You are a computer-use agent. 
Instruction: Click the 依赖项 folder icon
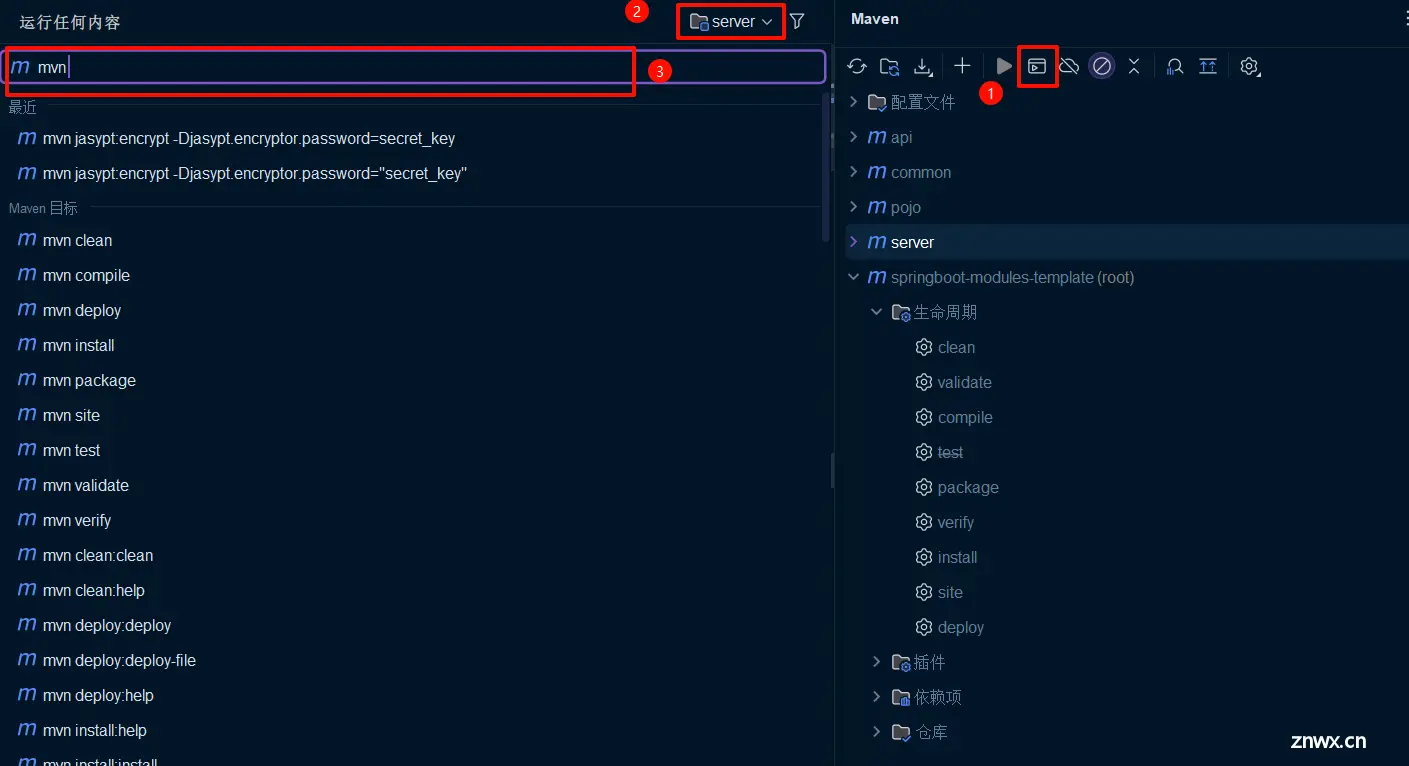click(901, 697)
